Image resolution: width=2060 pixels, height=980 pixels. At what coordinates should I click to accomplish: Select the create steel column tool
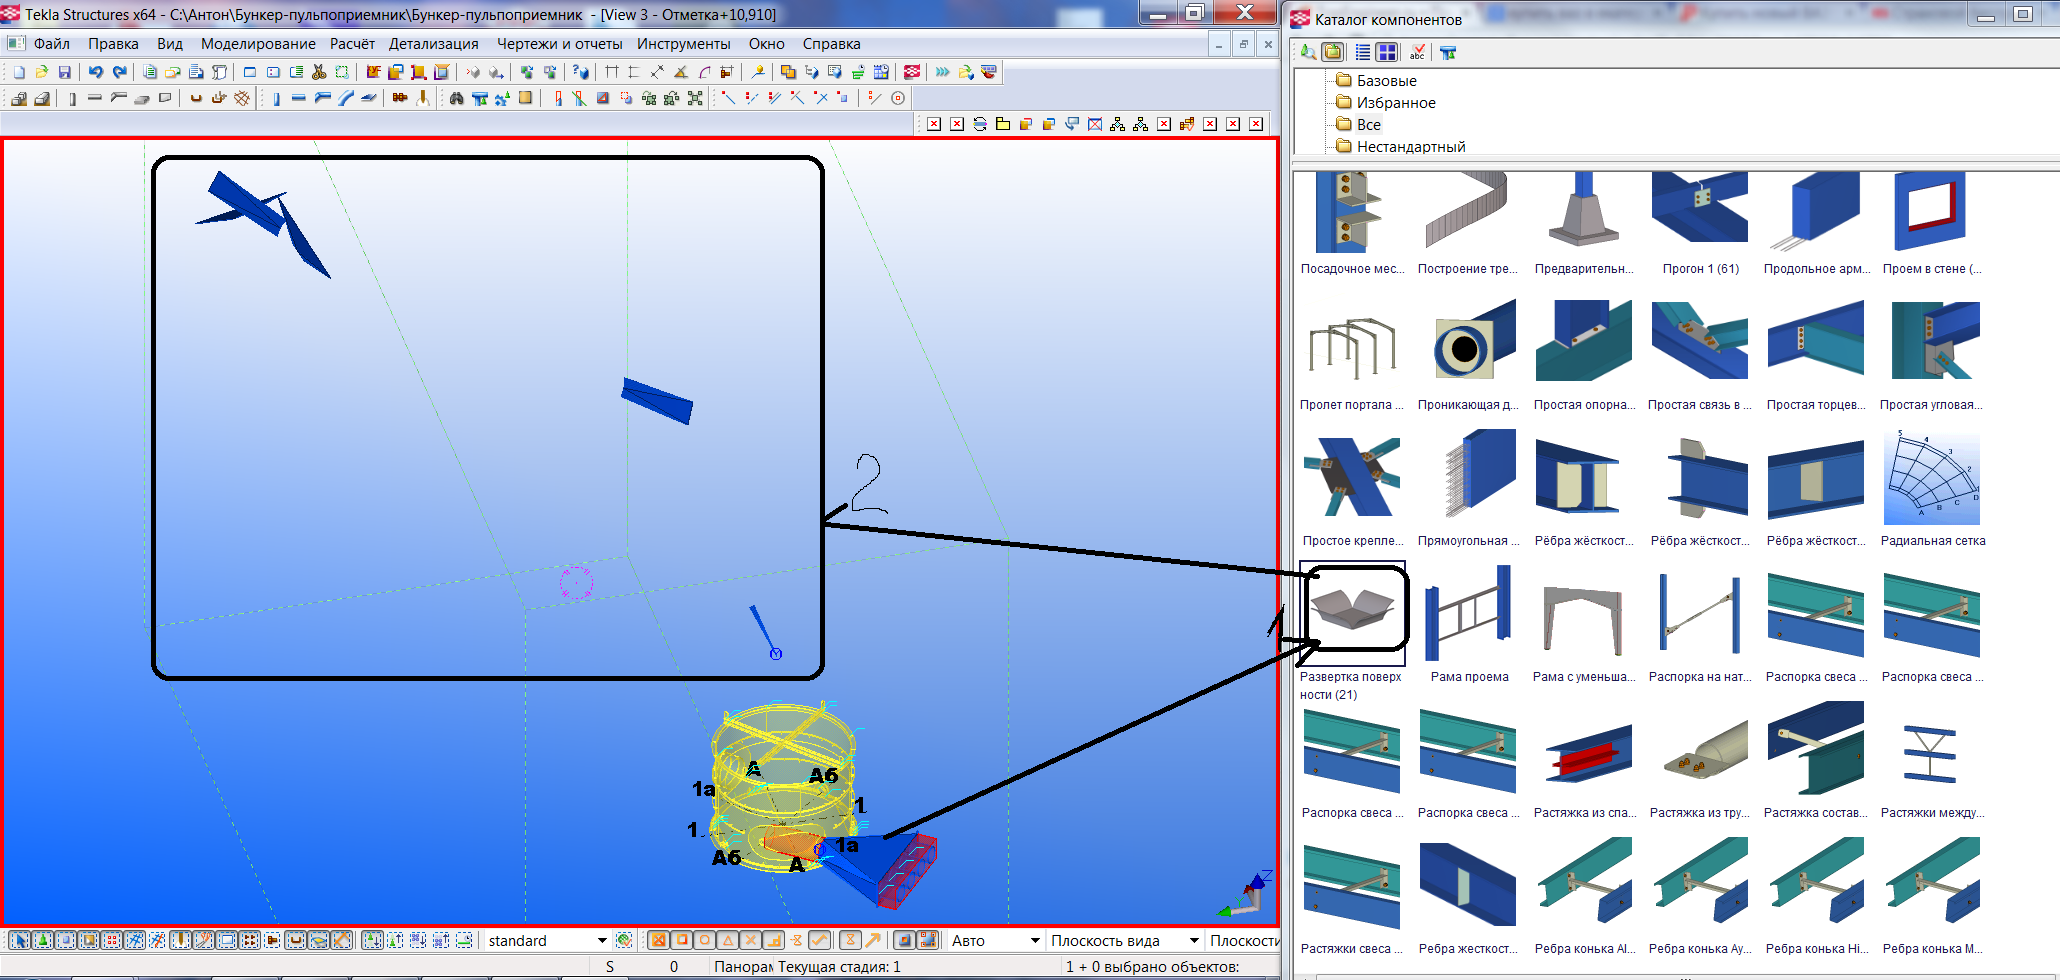276,98
